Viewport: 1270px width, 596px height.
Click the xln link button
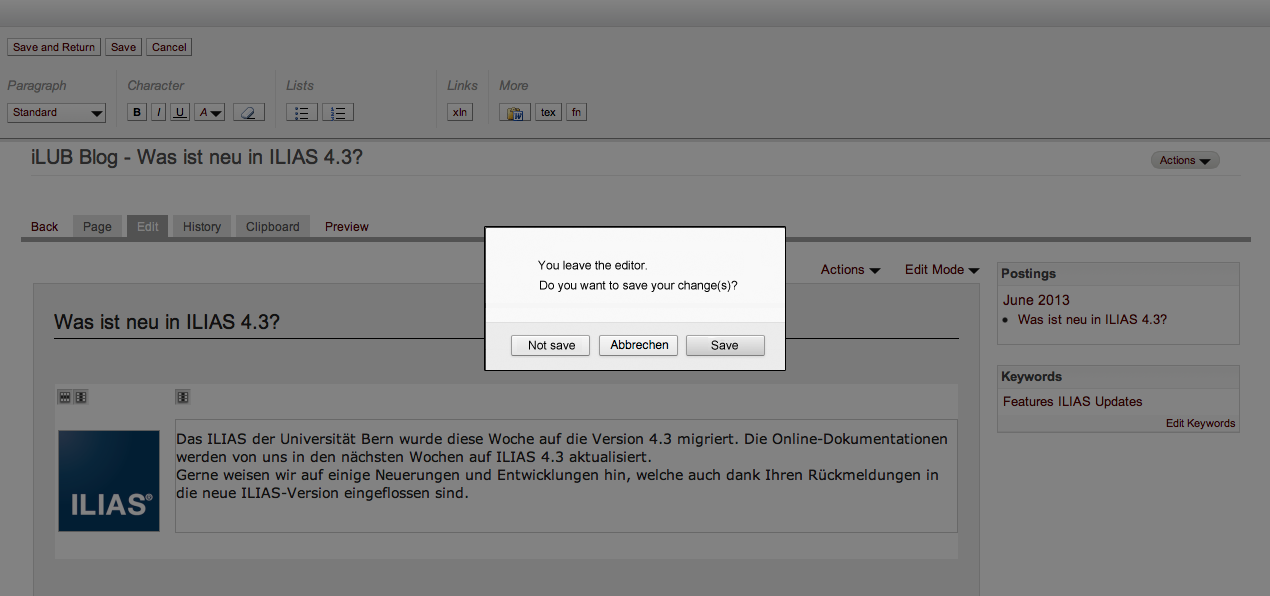459,113
